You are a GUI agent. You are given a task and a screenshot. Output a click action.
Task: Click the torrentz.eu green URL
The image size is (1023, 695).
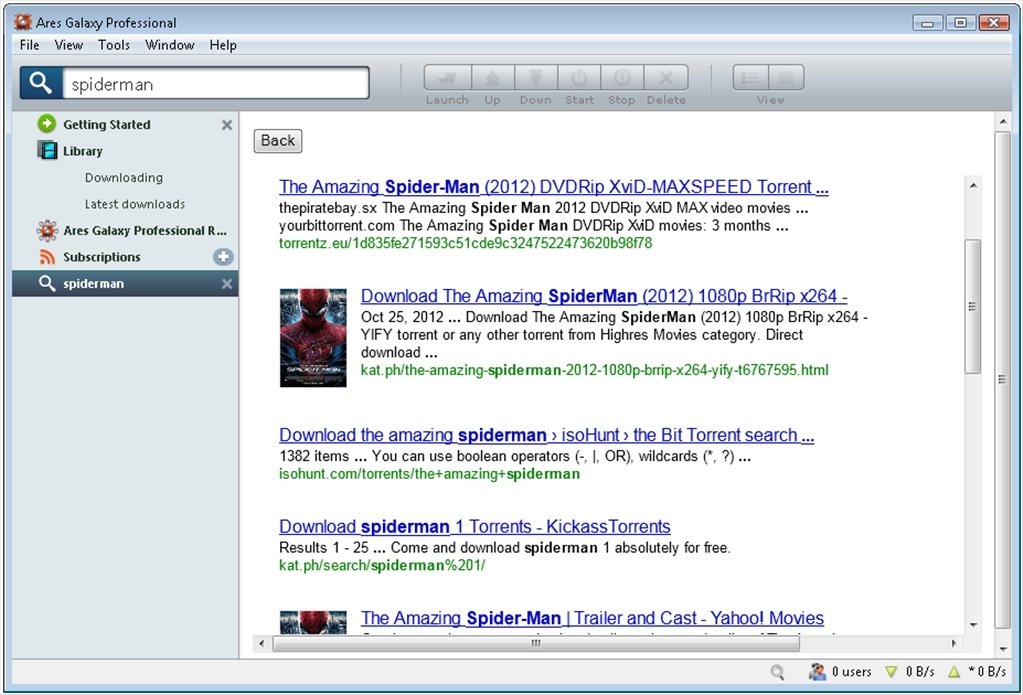point(465,243)
